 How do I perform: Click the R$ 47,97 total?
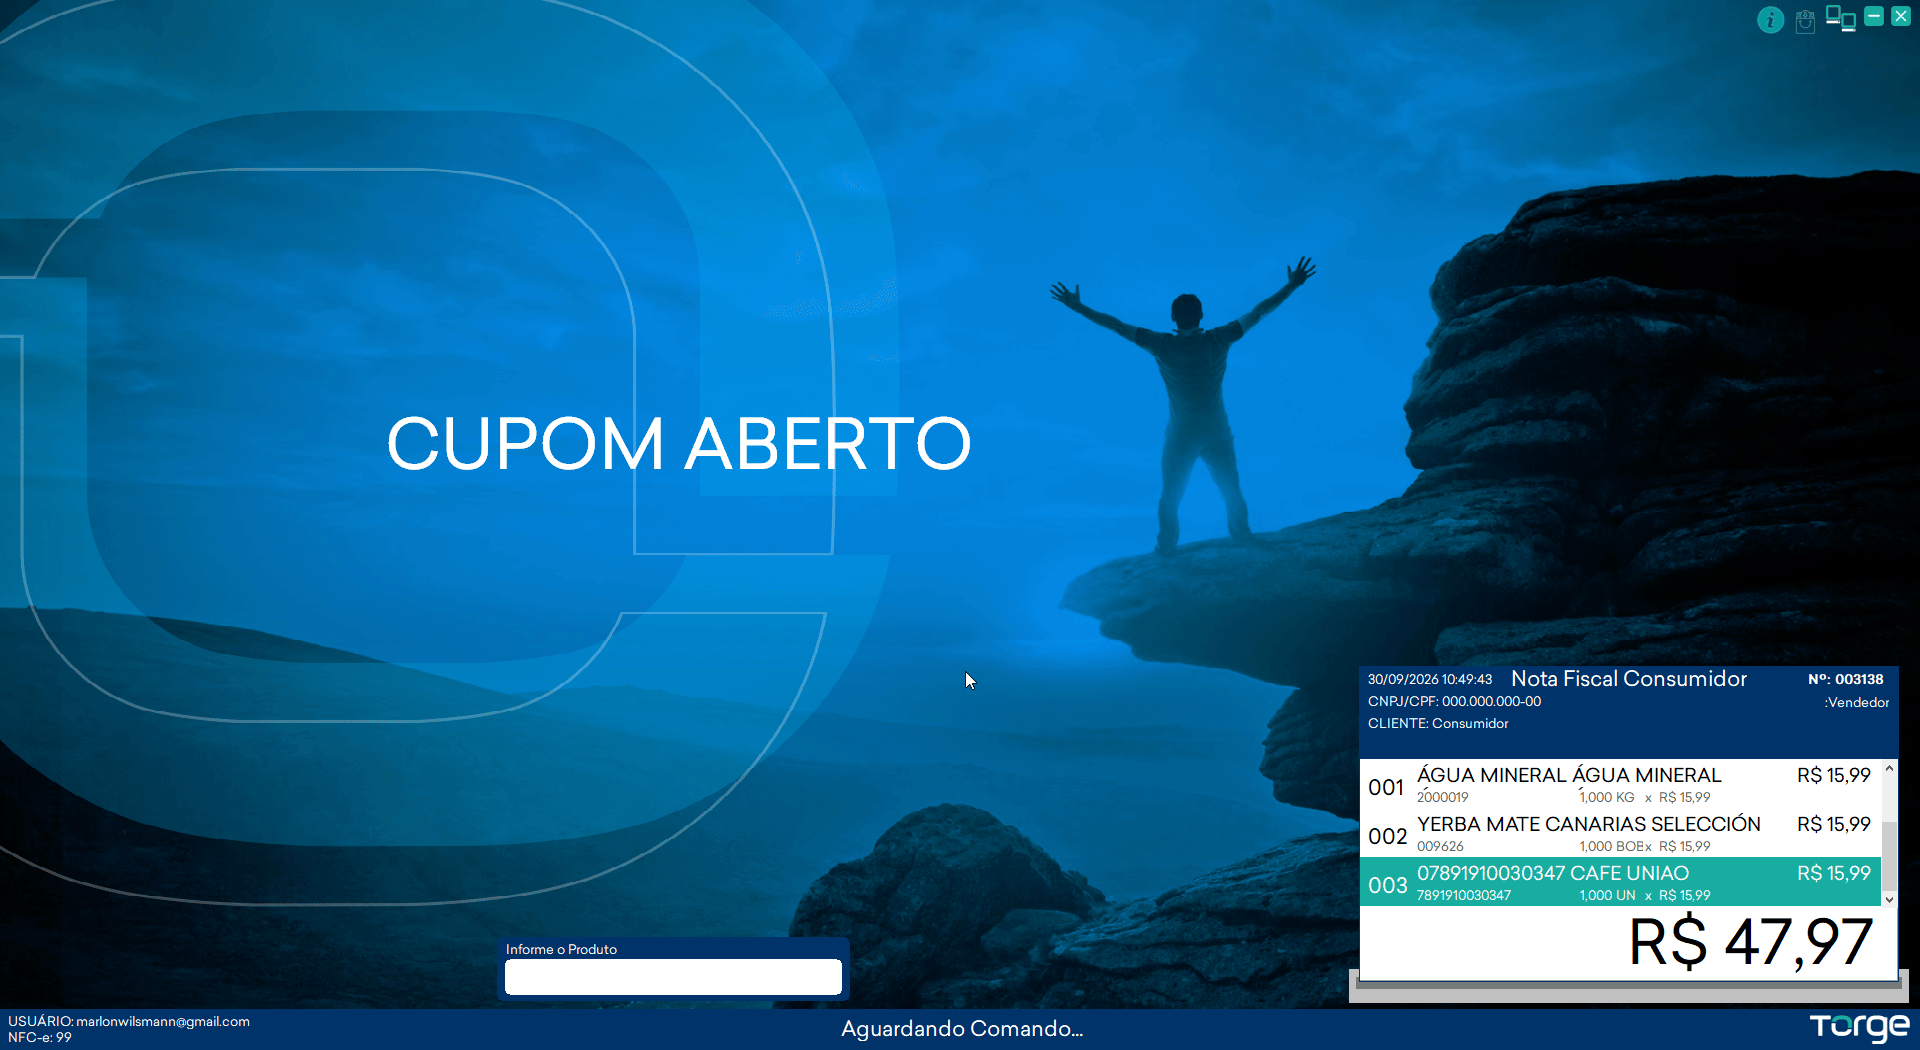point(1750,942)
